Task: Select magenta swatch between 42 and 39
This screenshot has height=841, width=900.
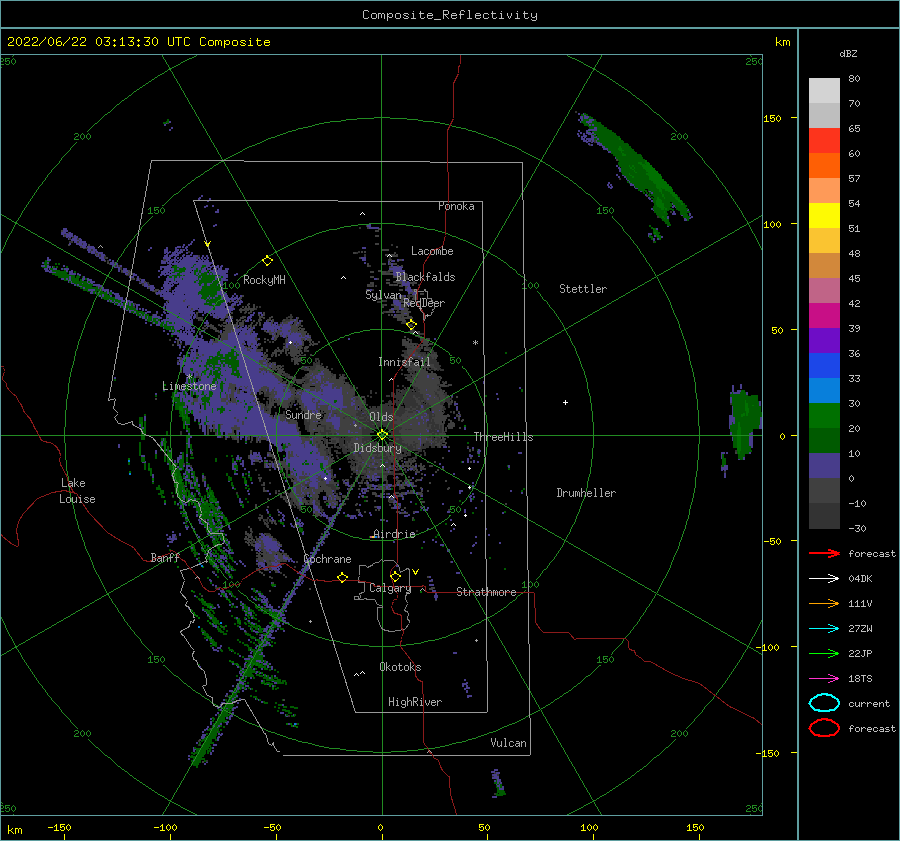Action: (x=824, y=315)
